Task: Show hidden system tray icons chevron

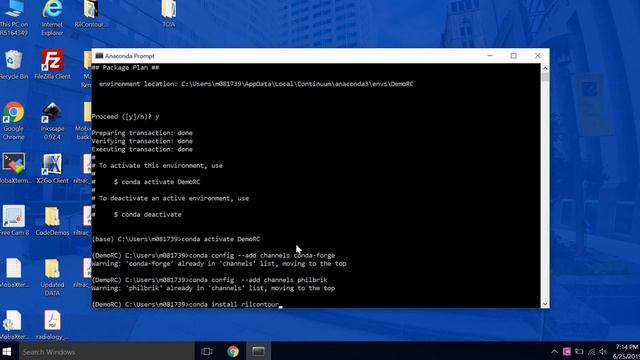Action: click(x=554, y=351)
